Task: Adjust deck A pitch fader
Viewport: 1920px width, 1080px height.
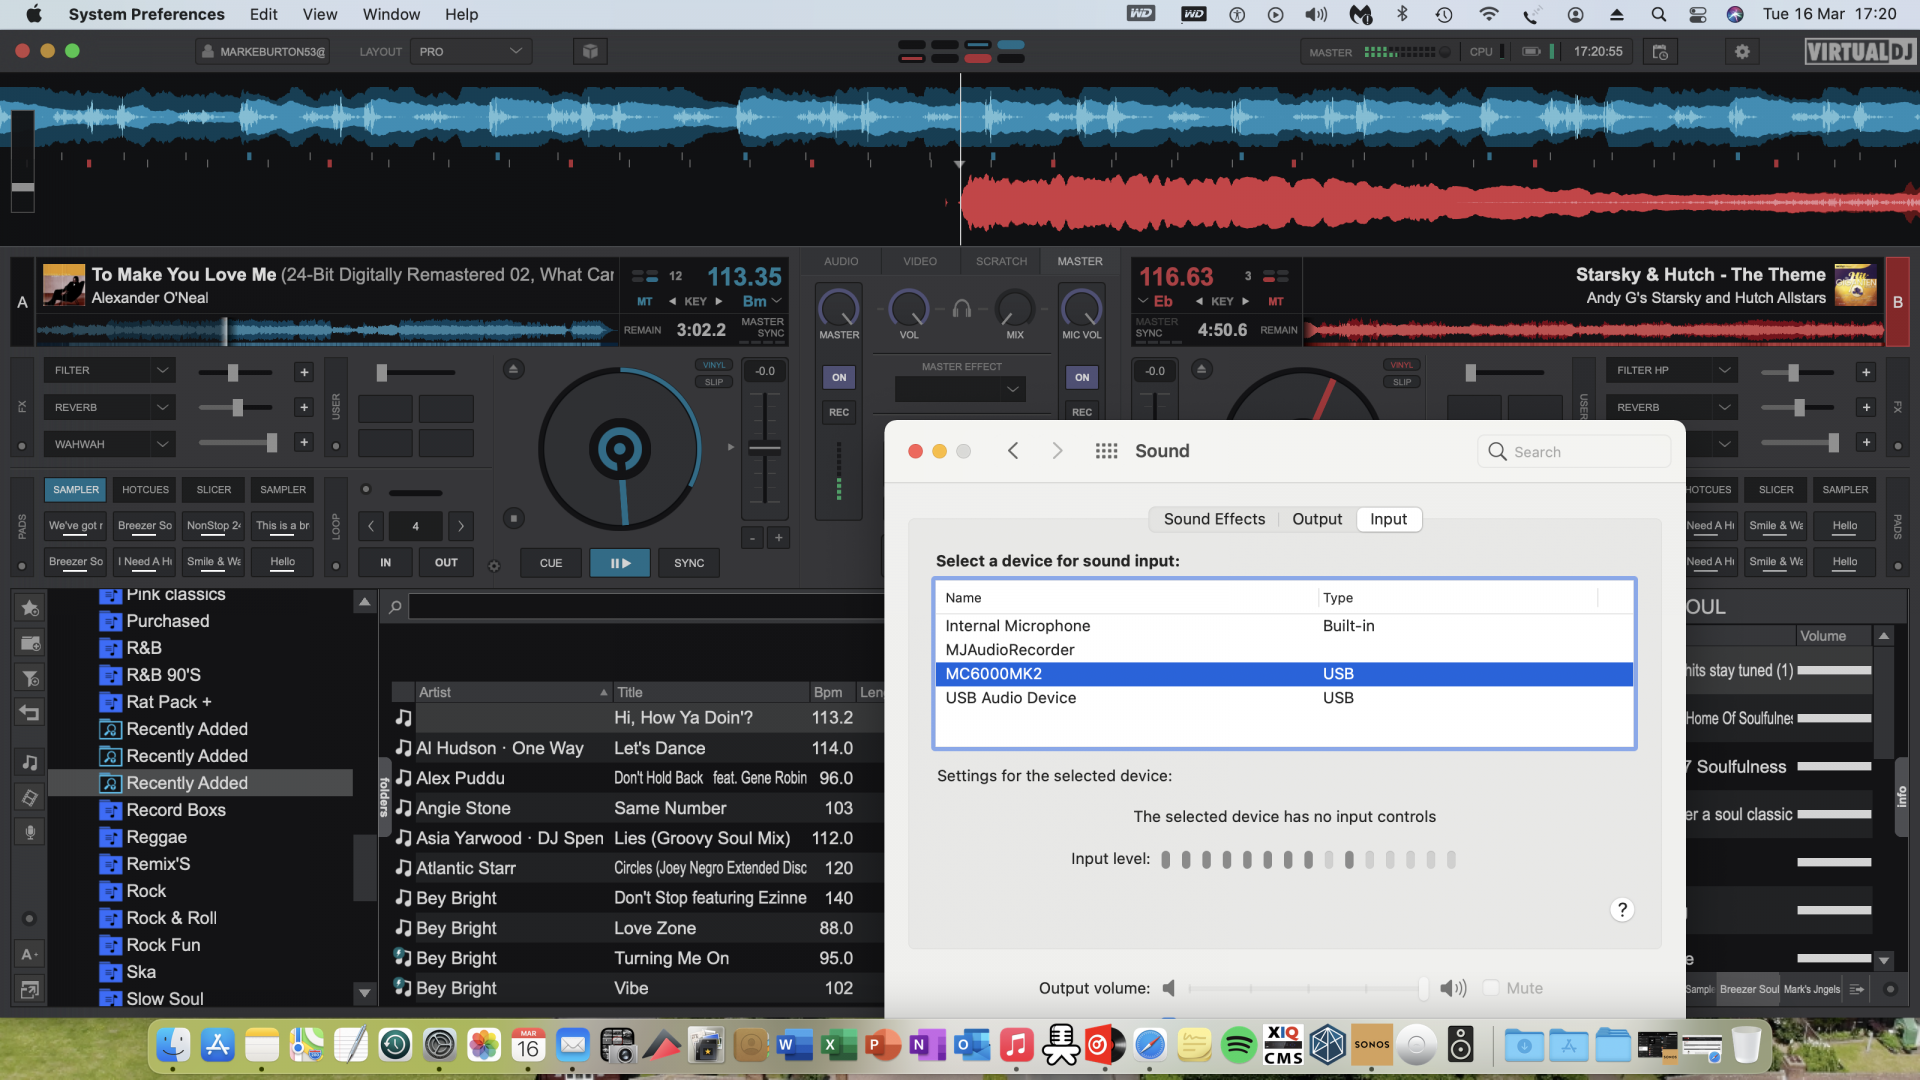Action: tap(765, 448)
